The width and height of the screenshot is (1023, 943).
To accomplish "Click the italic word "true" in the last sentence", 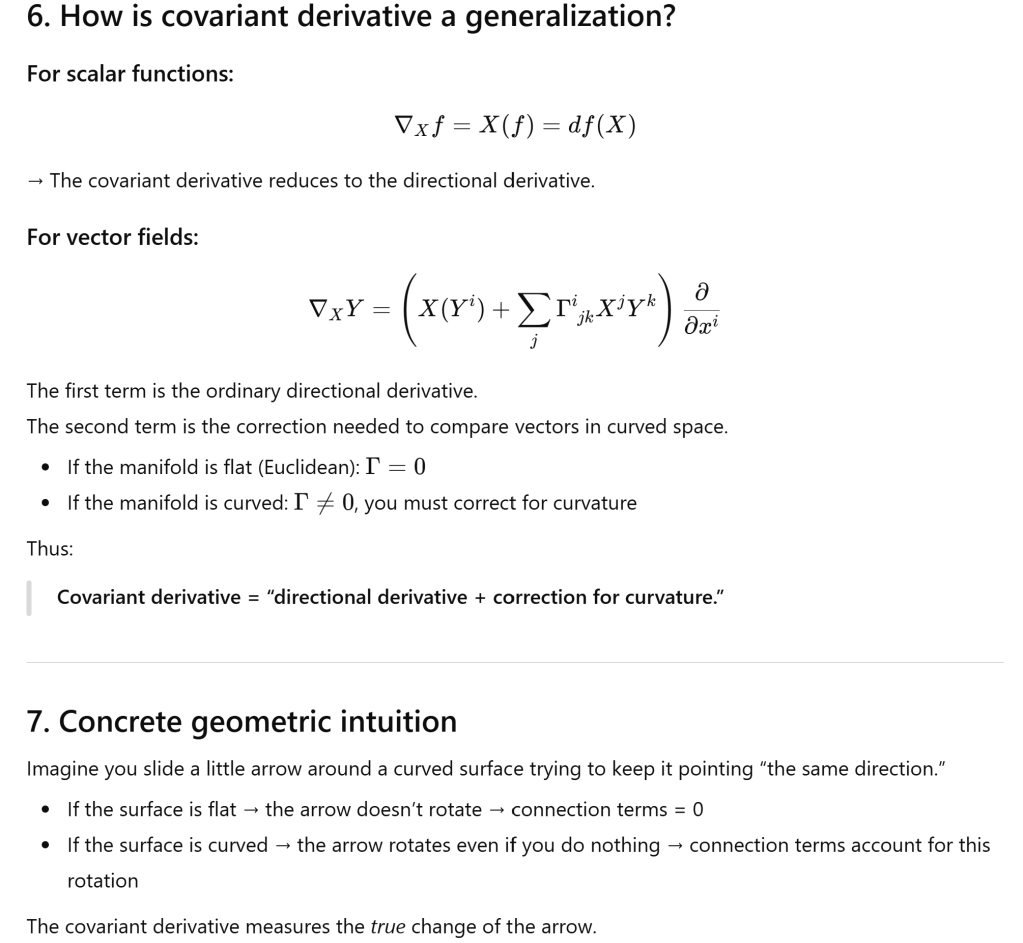I will click(x=388, y=926).
